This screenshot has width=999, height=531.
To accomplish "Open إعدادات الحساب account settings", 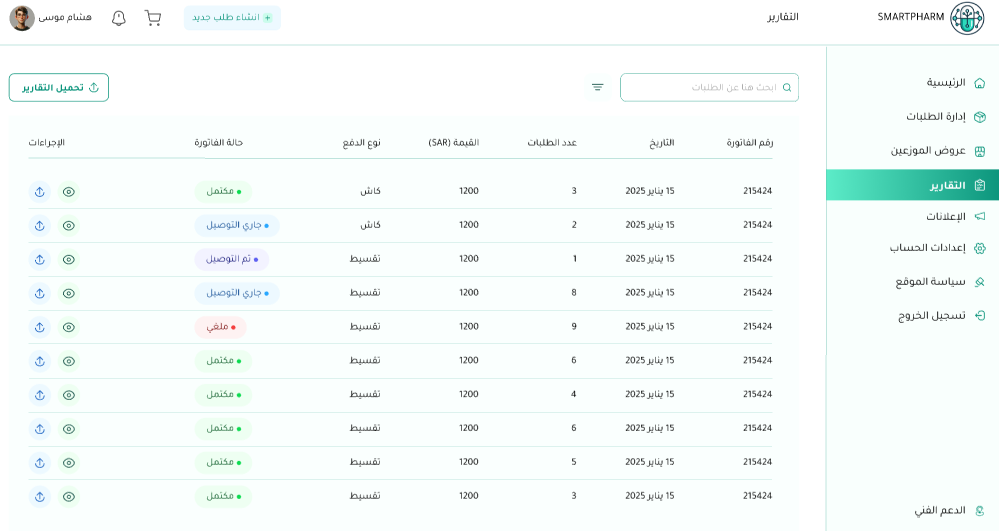I will 927,248.
